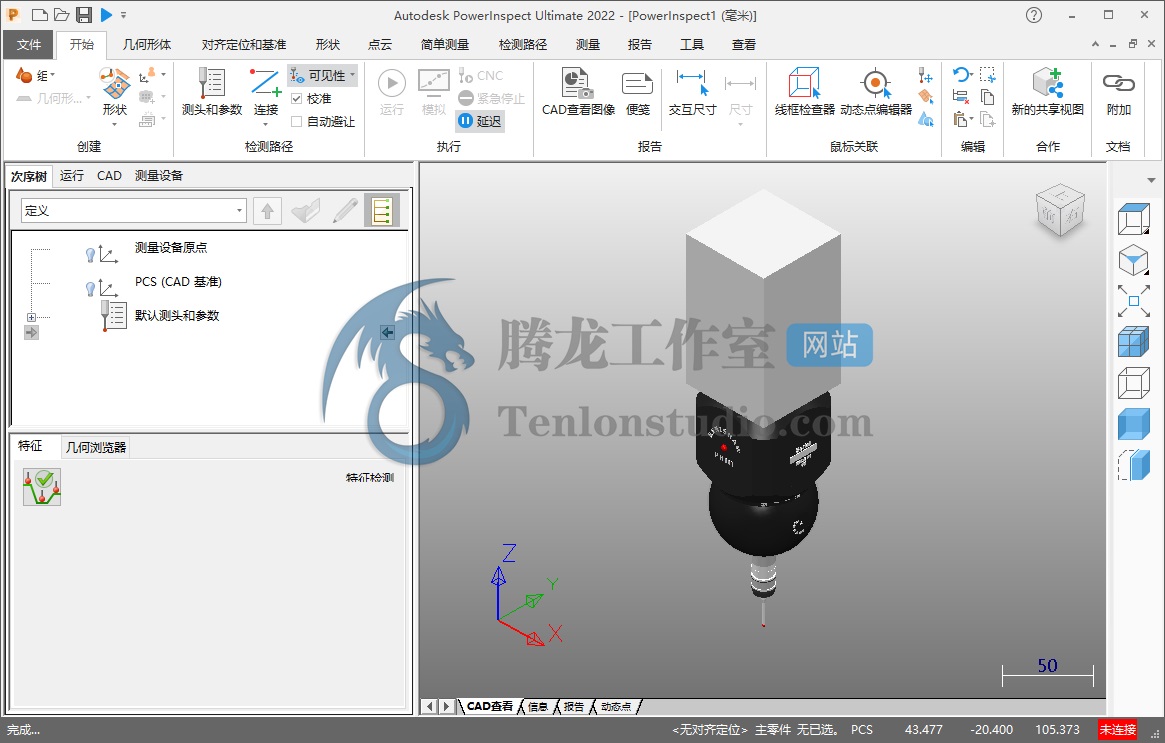Image resolution: width=1165 pixels, height=743 pixels.
Task: Toggle lightbulb visibility for 测量设备原点
Action: point(91,255)
